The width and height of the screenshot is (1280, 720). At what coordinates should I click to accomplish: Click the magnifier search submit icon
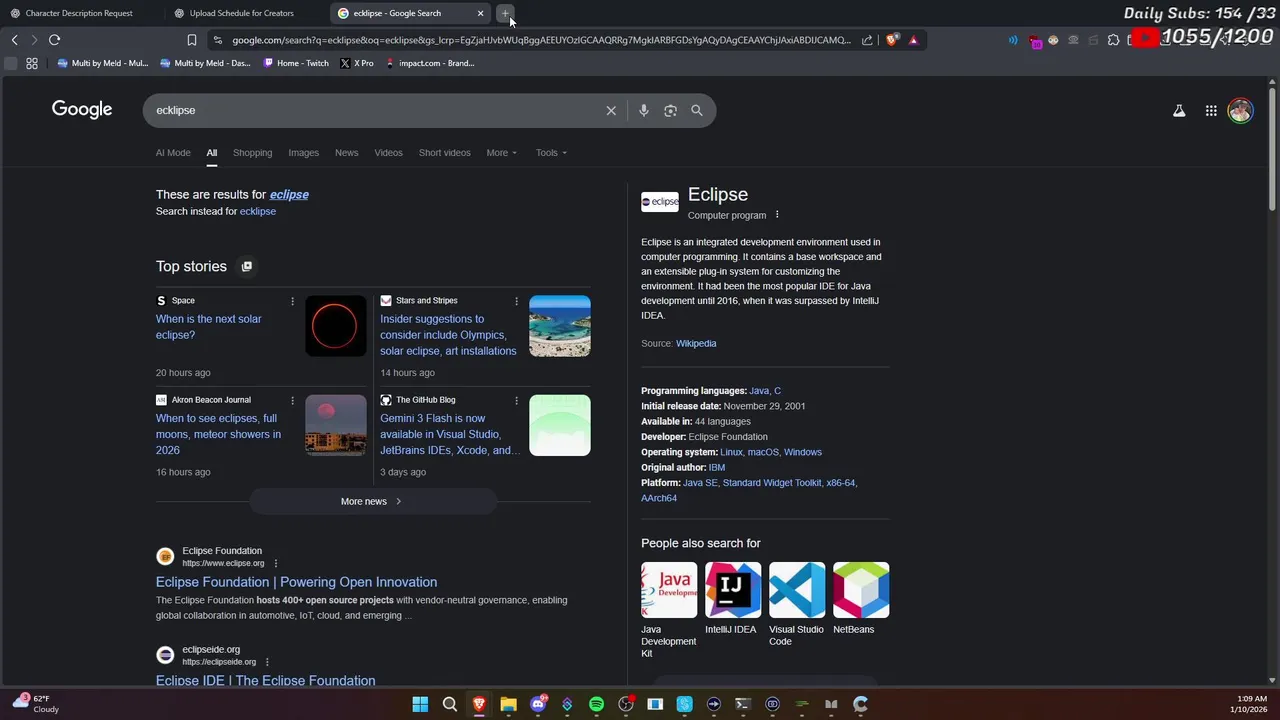[x=697, y=111]
